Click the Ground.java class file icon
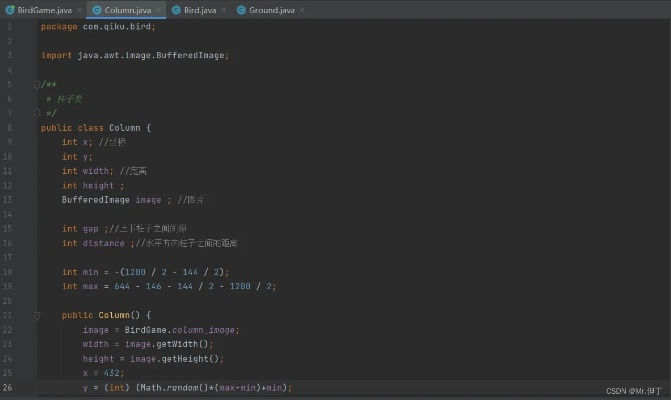This screenshot has height=400, width=671. (x=241, y=9)
